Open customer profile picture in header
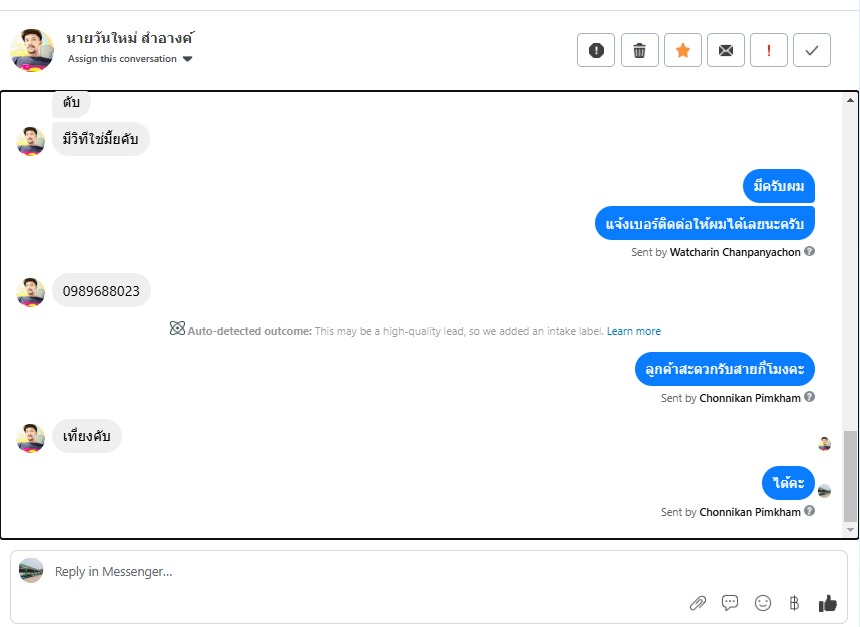Screen dimensions: 860x627 point(32,49)
